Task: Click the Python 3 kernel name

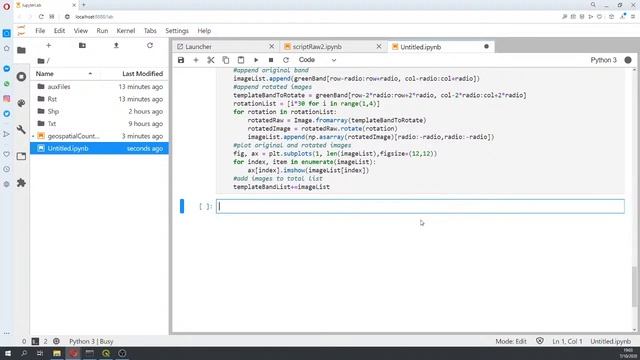Action: coord(603,60)
